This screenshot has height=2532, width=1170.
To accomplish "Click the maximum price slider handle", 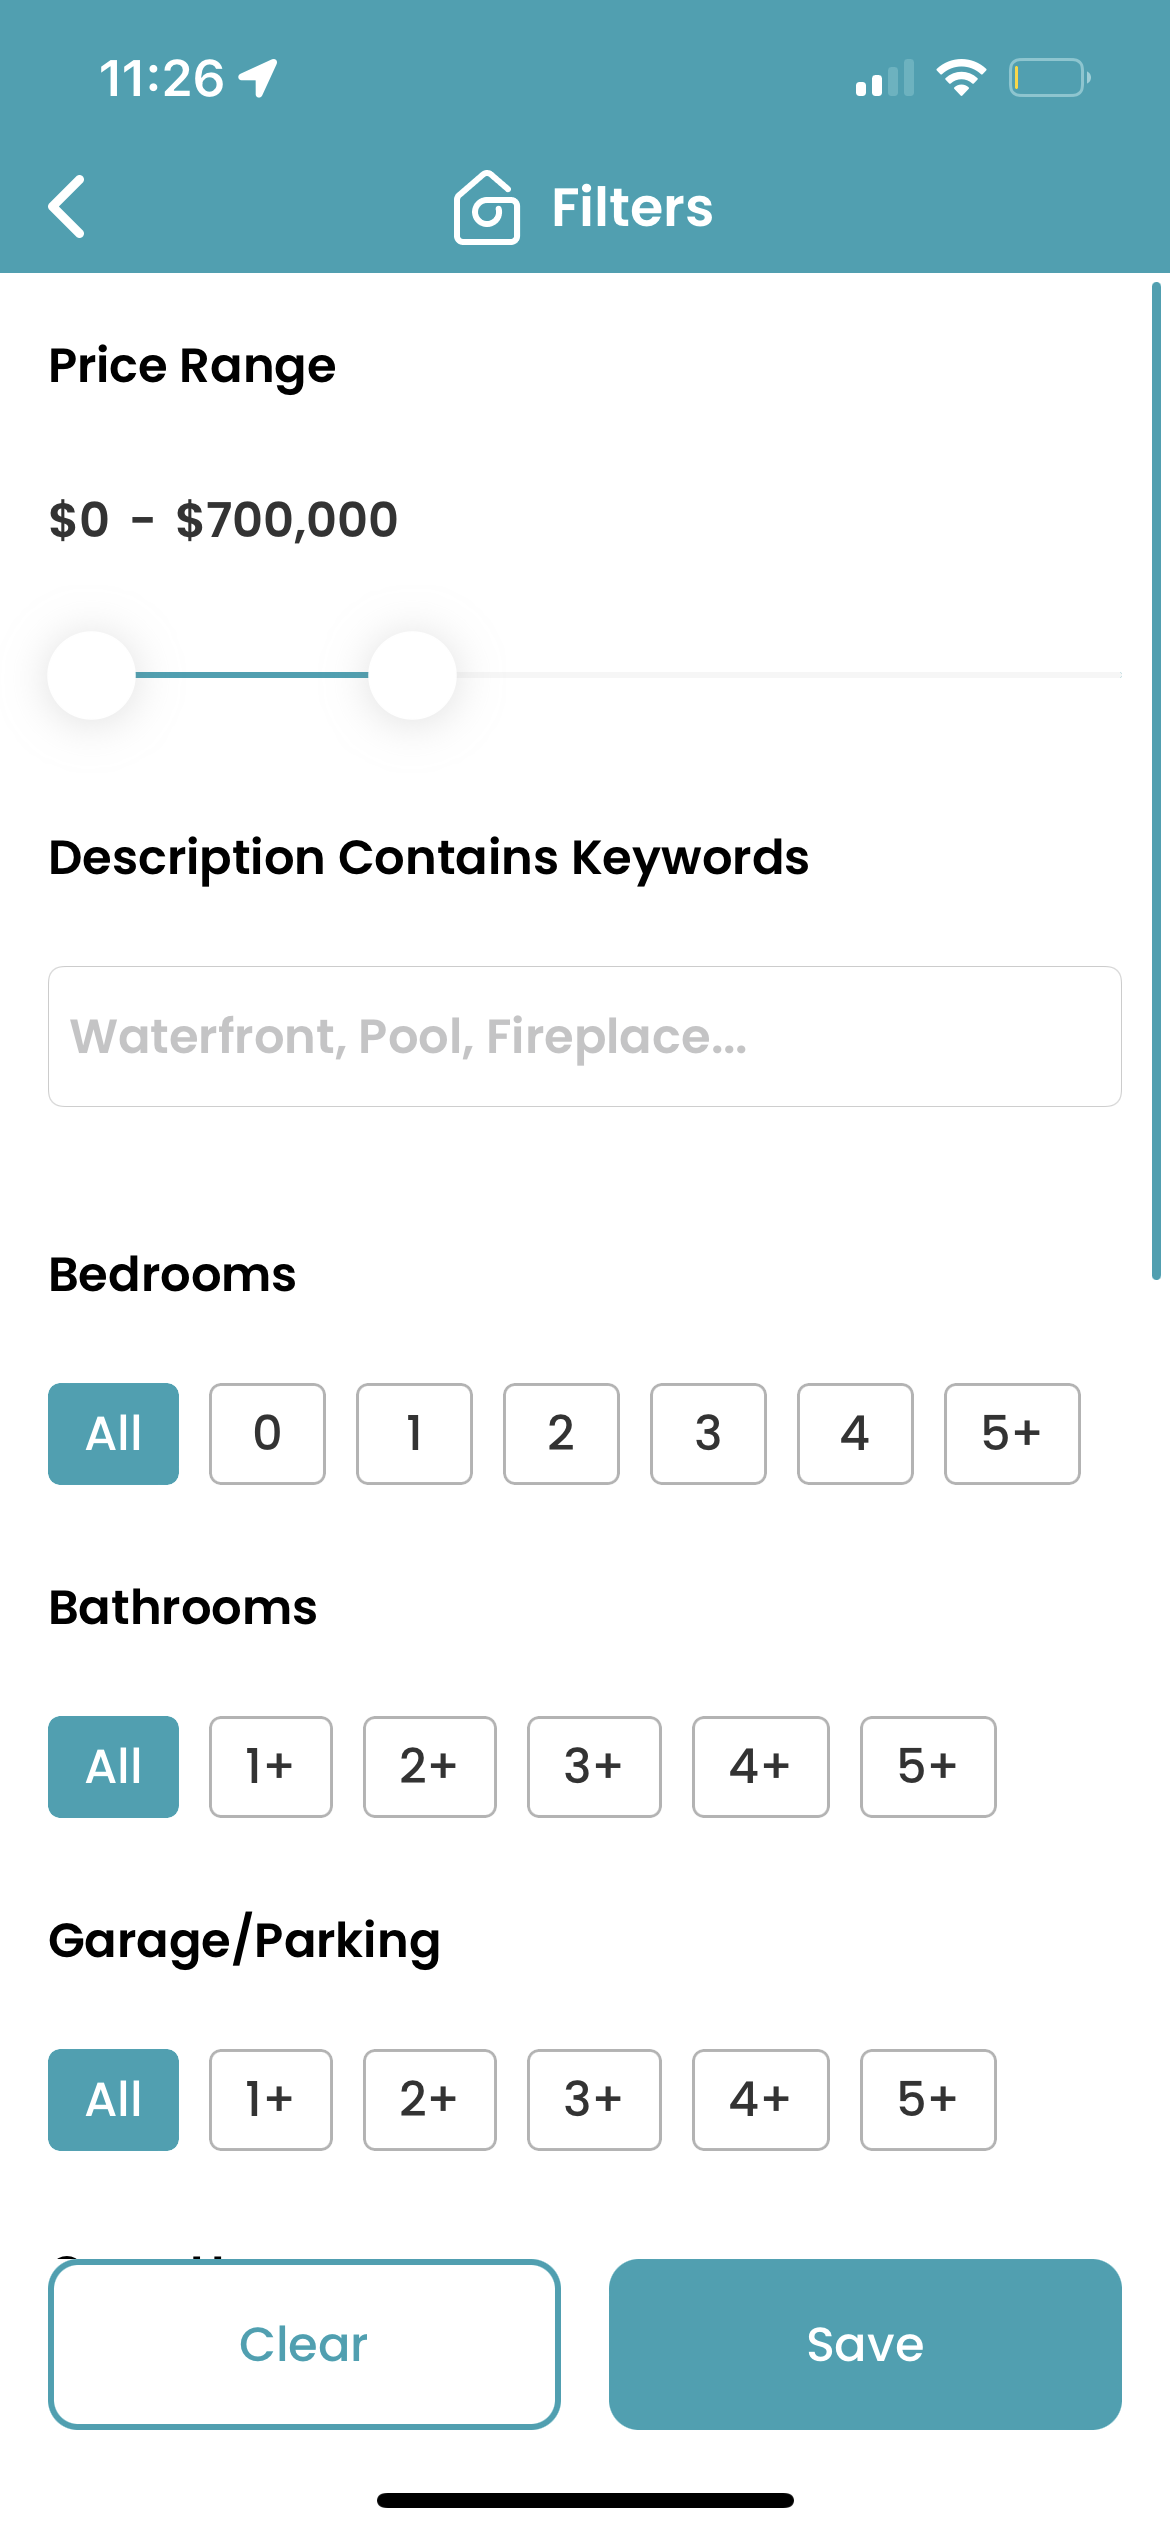I will [x=412, y=675].
